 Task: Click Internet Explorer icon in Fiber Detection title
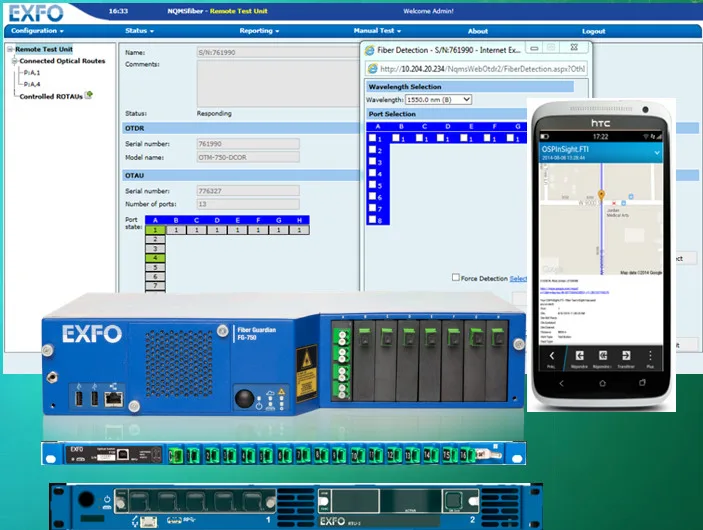click(x=369, y=50)
